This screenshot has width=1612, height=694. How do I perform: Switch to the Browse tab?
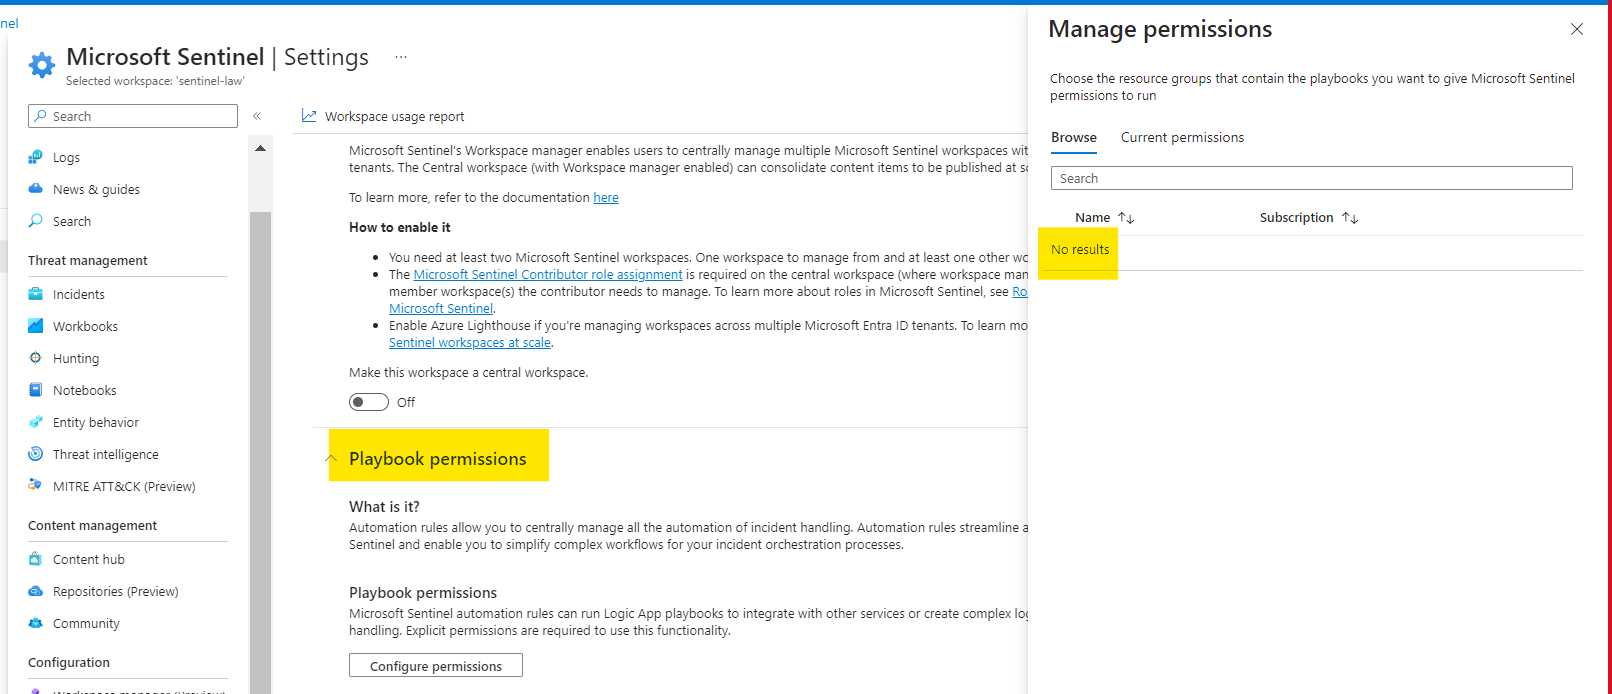[1074, 138]
